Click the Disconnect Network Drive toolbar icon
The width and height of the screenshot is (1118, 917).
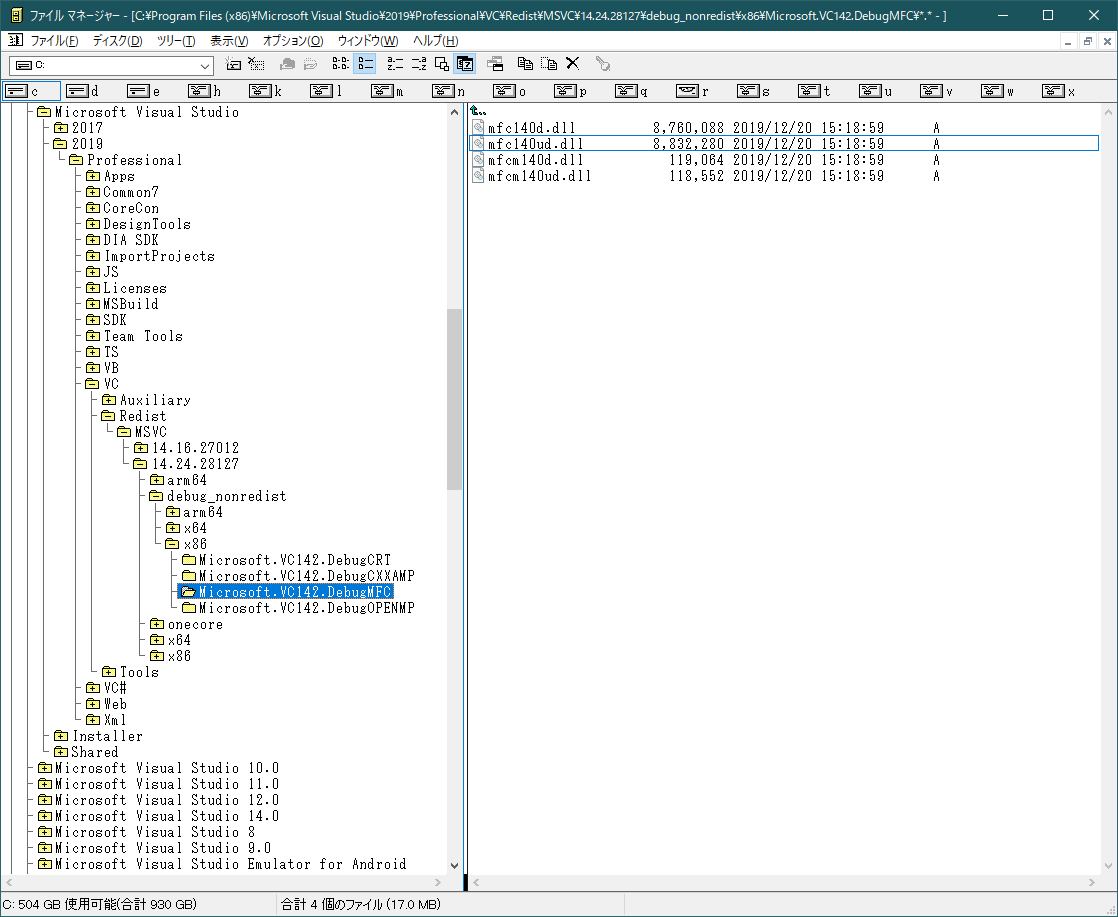click(256, 64)
